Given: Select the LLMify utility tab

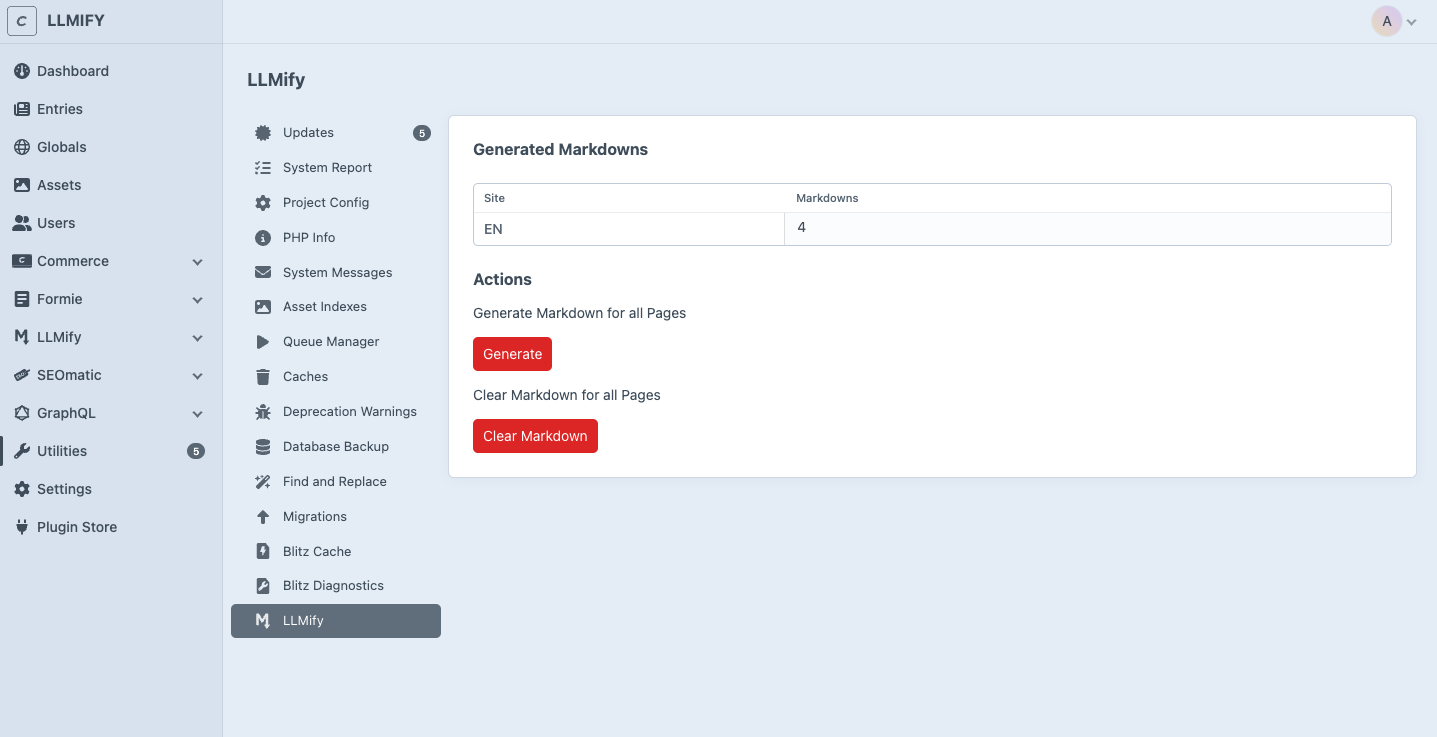Looking at the screenshot, I should [x=335, y=620].
